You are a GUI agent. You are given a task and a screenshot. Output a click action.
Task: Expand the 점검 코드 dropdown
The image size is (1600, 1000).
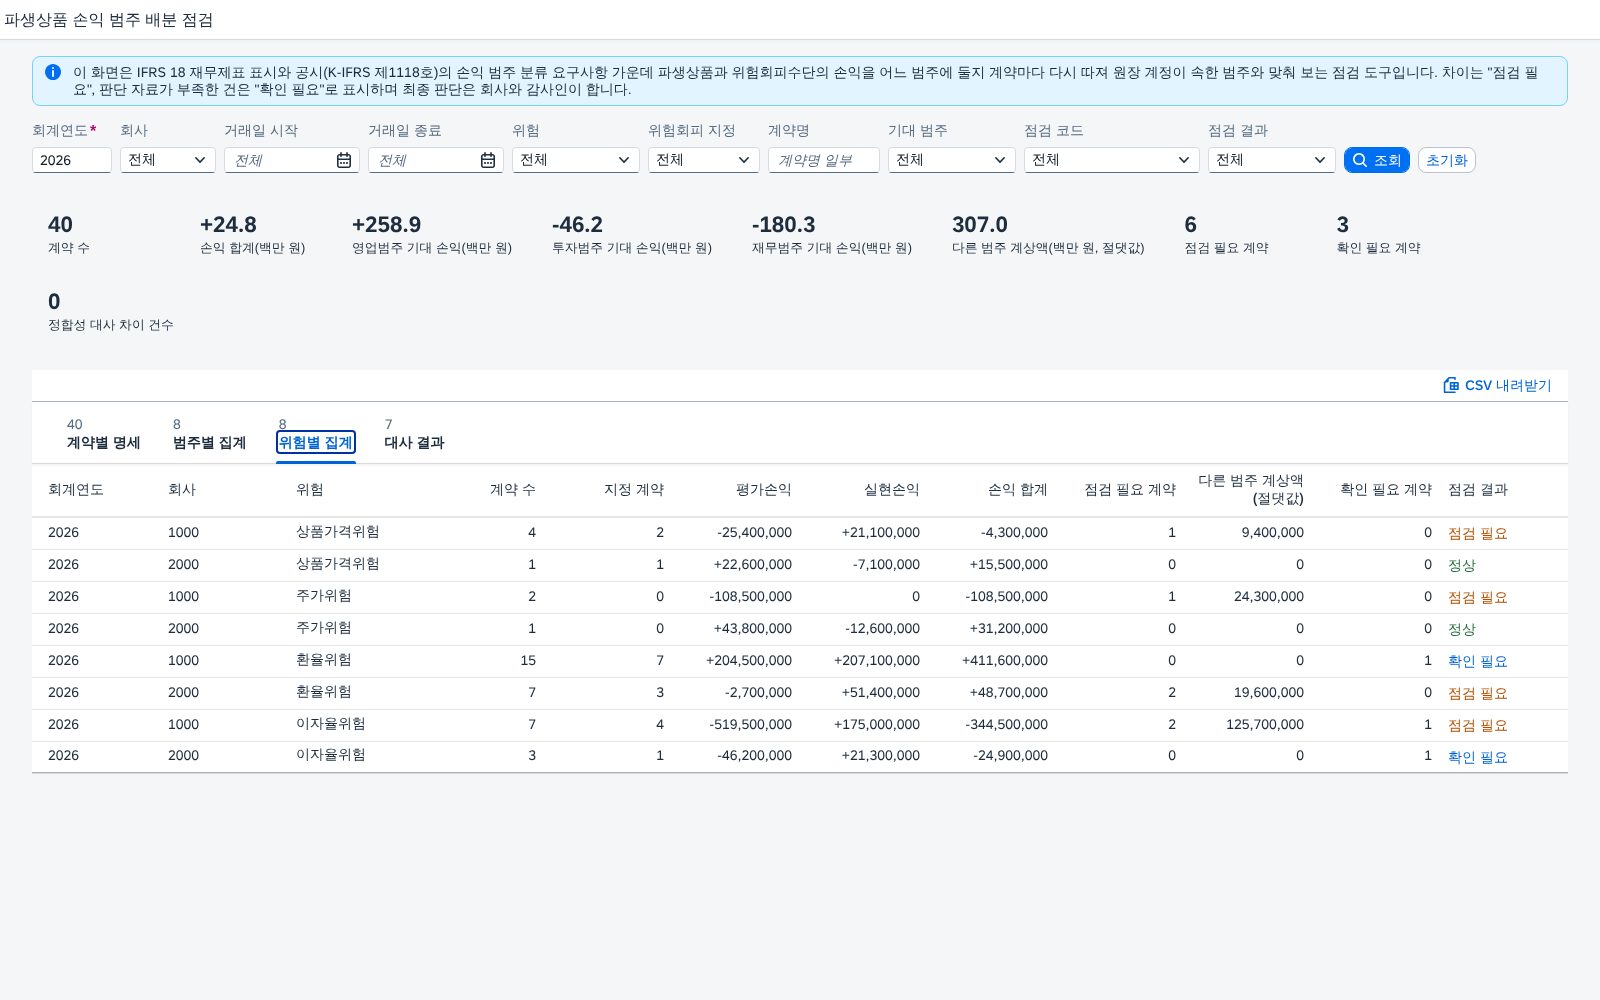tap(1112, 160)
